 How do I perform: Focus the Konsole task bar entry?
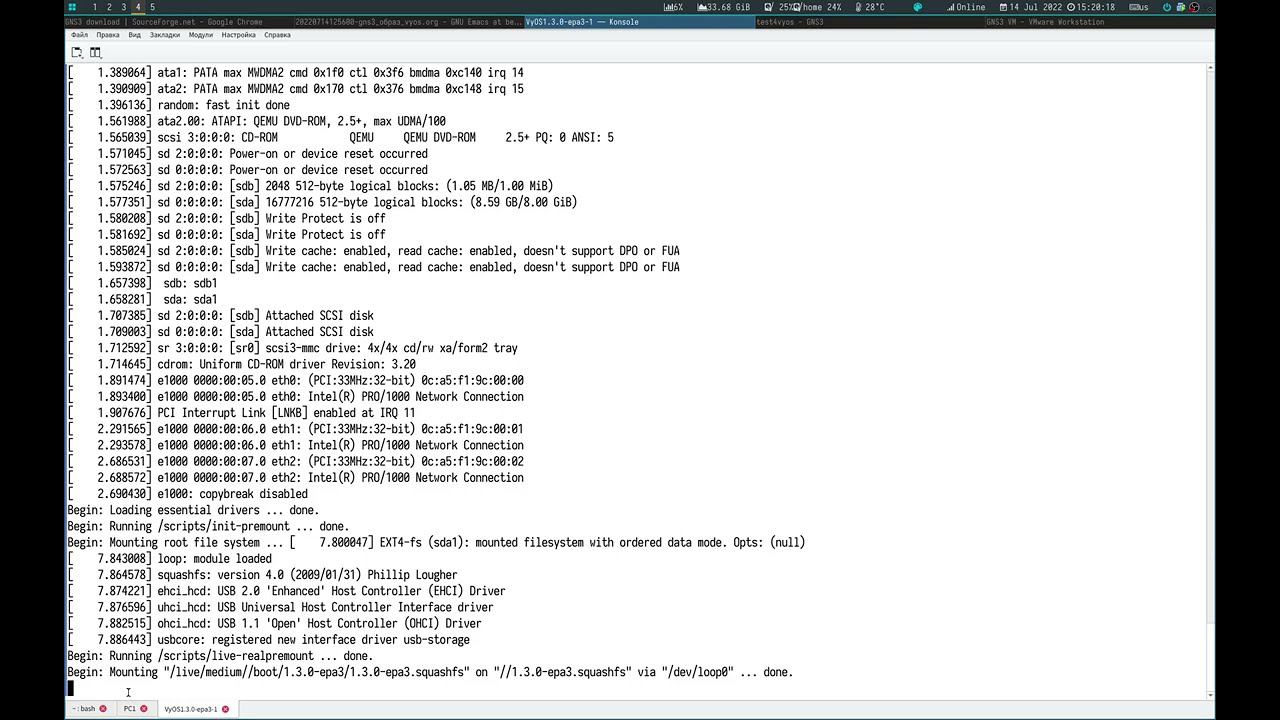point(638,21)
